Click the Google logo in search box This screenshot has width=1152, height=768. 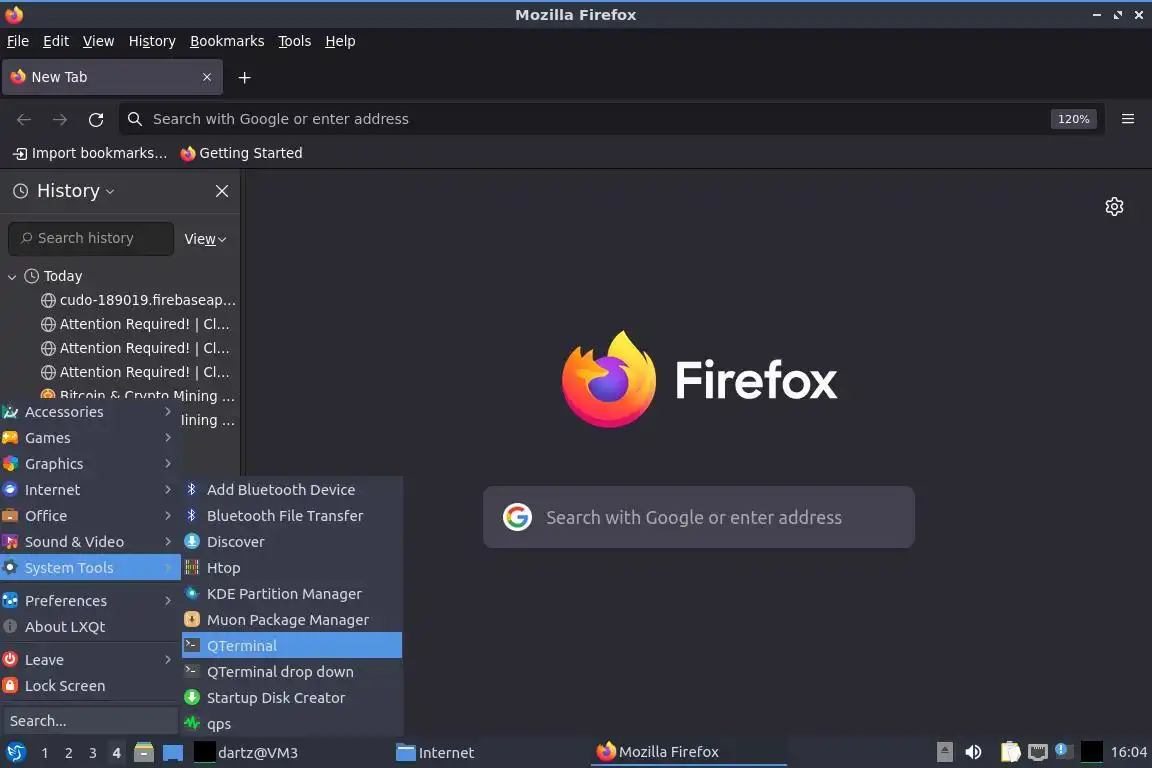pyautogui.click(x=517, y=517)
